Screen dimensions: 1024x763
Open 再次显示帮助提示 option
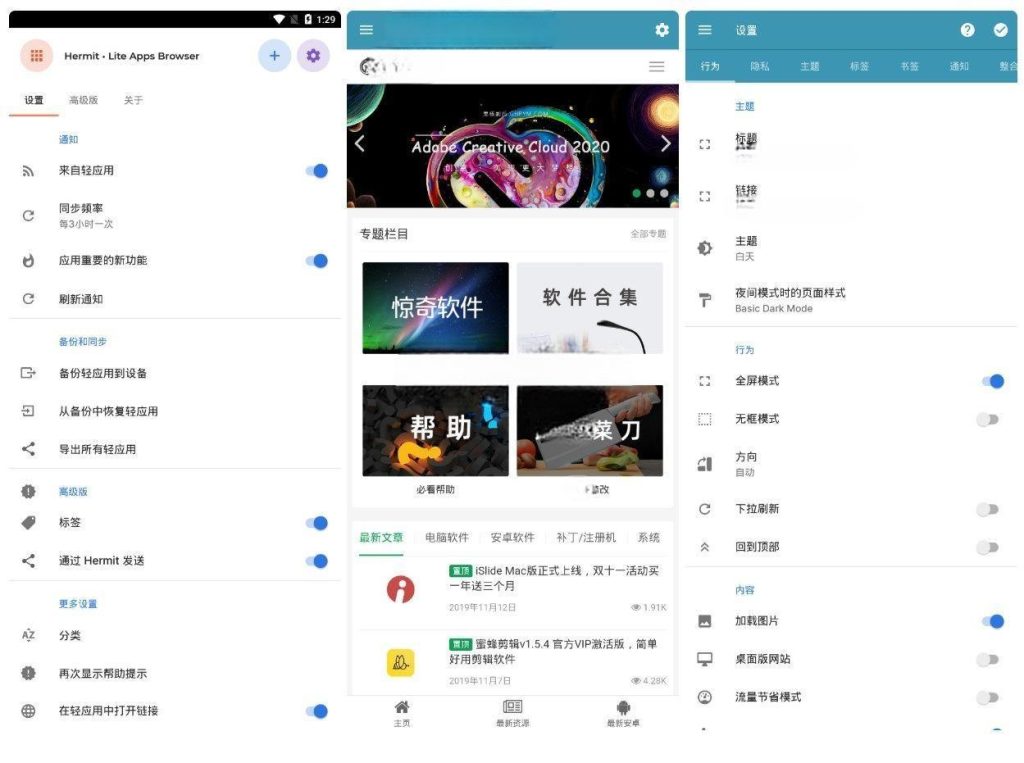point(175,673)
